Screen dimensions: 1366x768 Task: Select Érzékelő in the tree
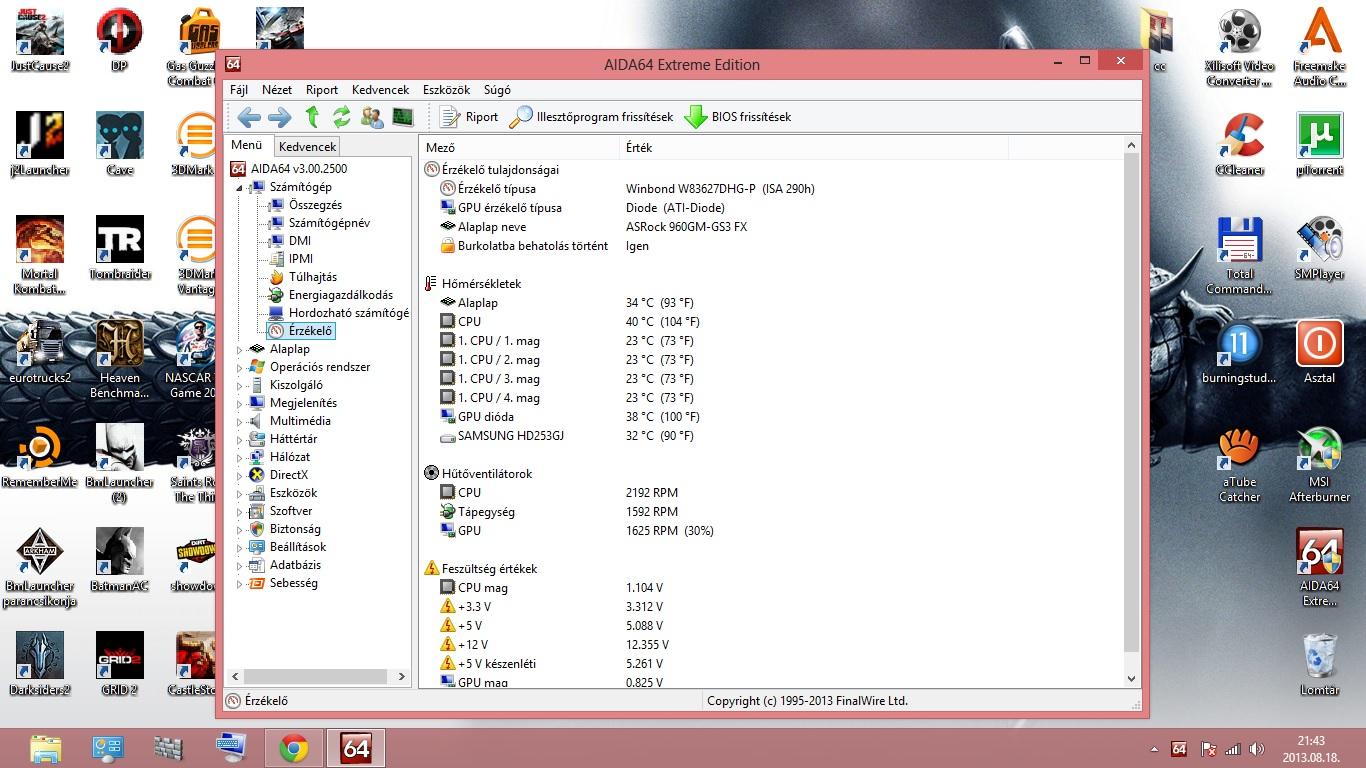[x=310, y=331]
